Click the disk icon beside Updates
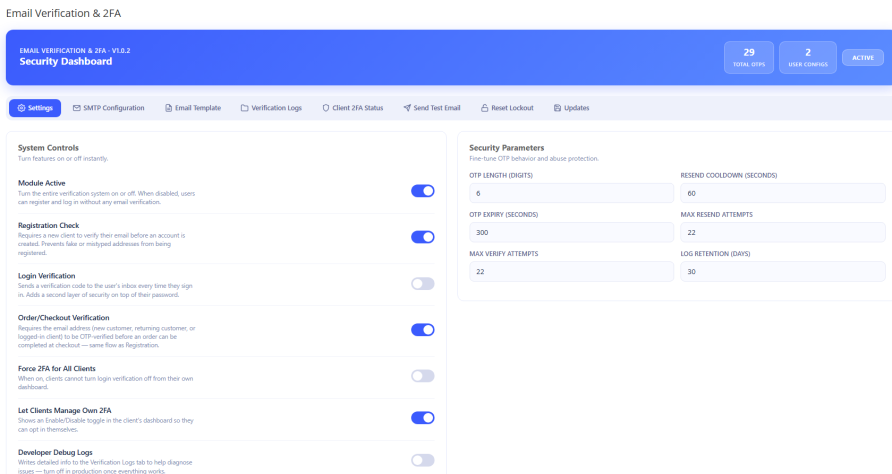The height and width of the screenshot is (474, 892). click(x=558, y=108)
